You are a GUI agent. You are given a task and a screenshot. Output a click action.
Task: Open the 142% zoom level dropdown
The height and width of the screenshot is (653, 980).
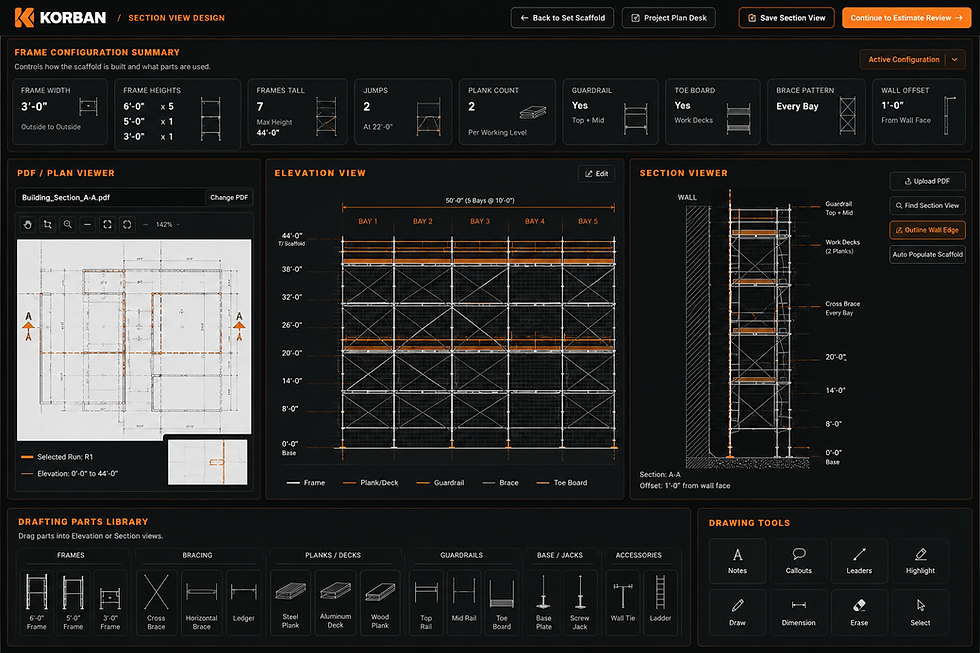tap(164, 224)
